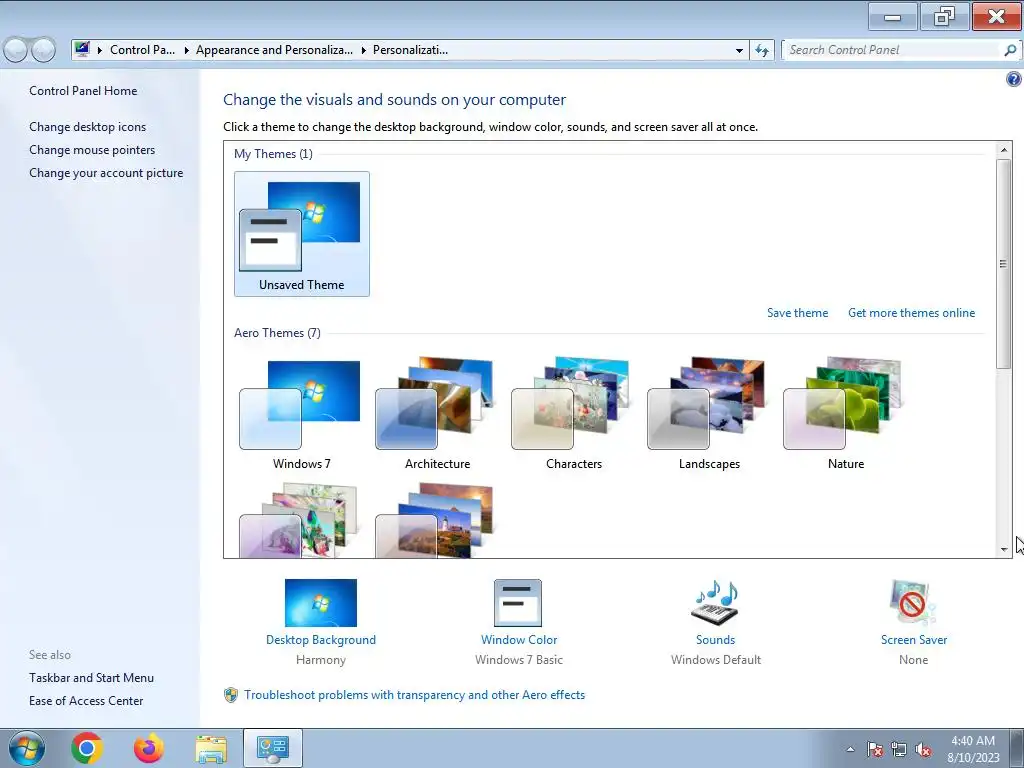This screenshot has height=768, width=1024.
Task: Click the Back navigation arrow
Action: (15, 50)
